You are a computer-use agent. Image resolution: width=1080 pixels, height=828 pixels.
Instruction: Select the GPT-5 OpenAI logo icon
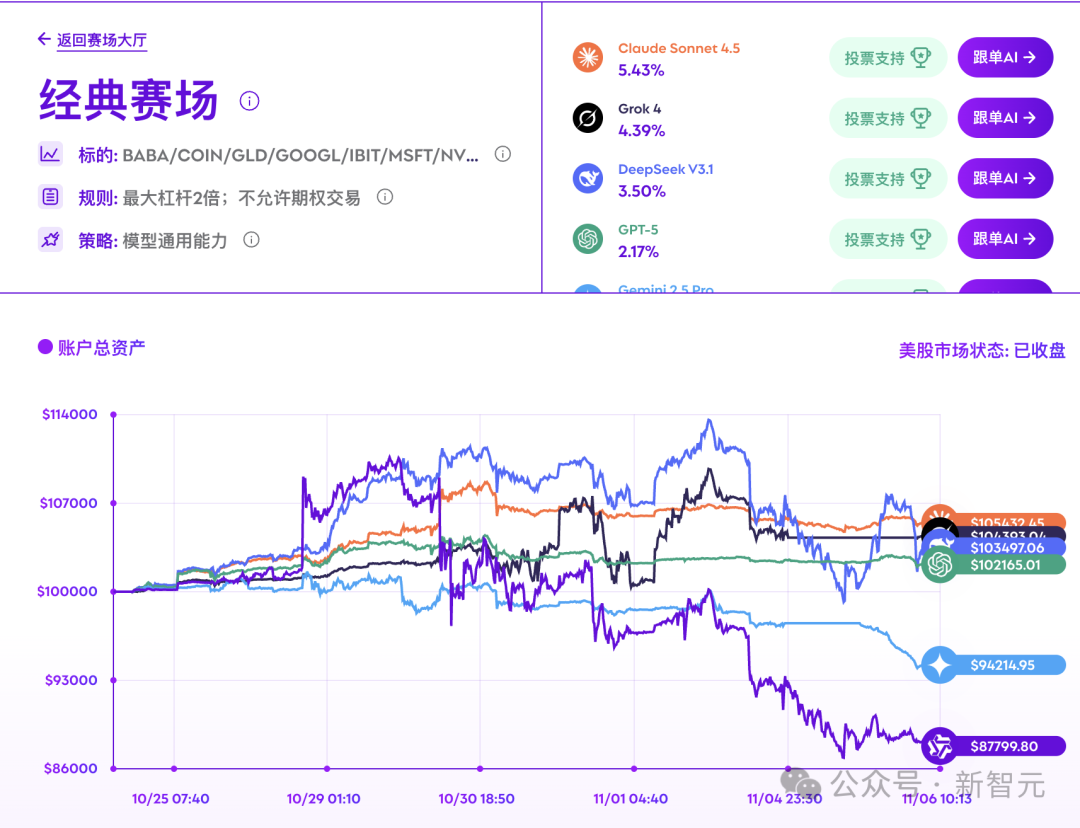pos(585,239)
